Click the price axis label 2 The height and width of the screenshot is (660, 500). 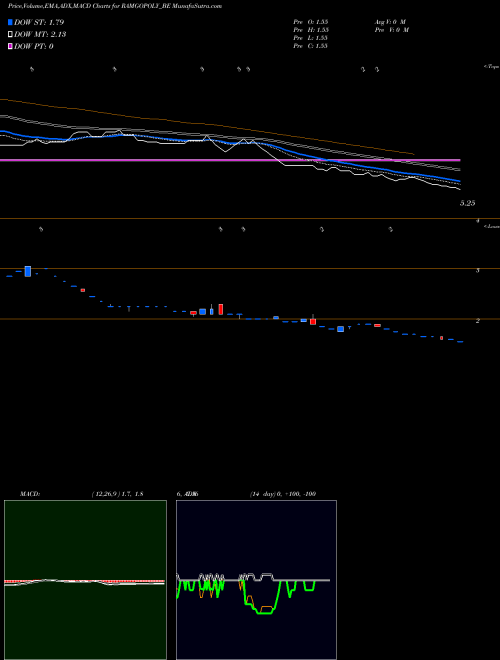(477, 321)
